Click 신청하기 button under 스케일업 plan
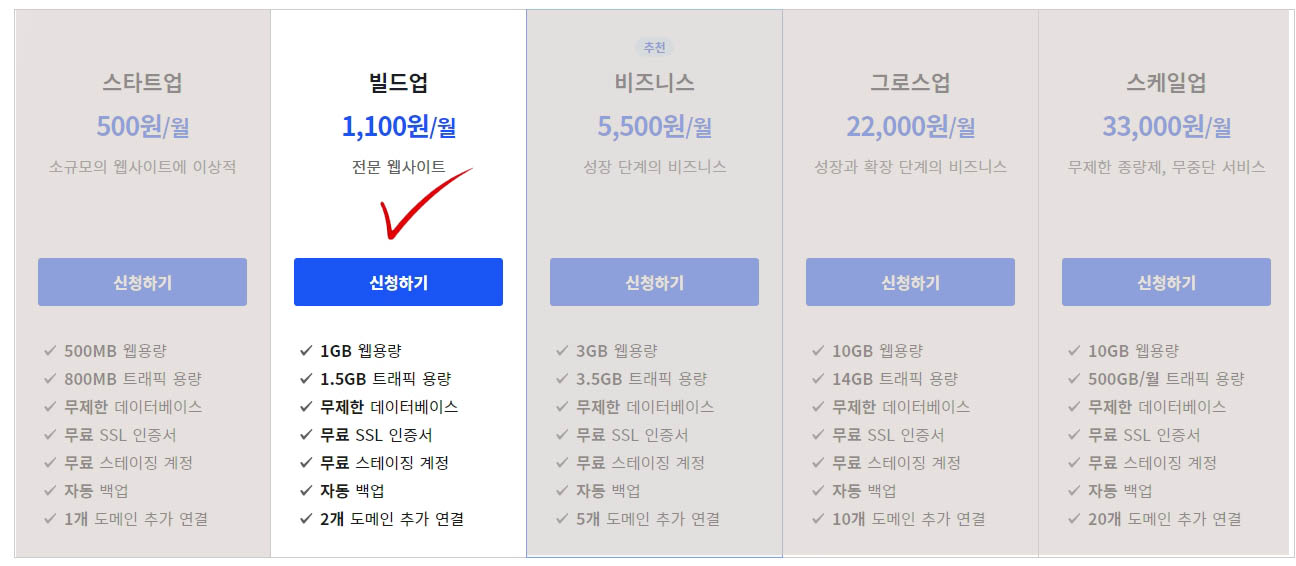The image size is (1296, 566). 1166,282
